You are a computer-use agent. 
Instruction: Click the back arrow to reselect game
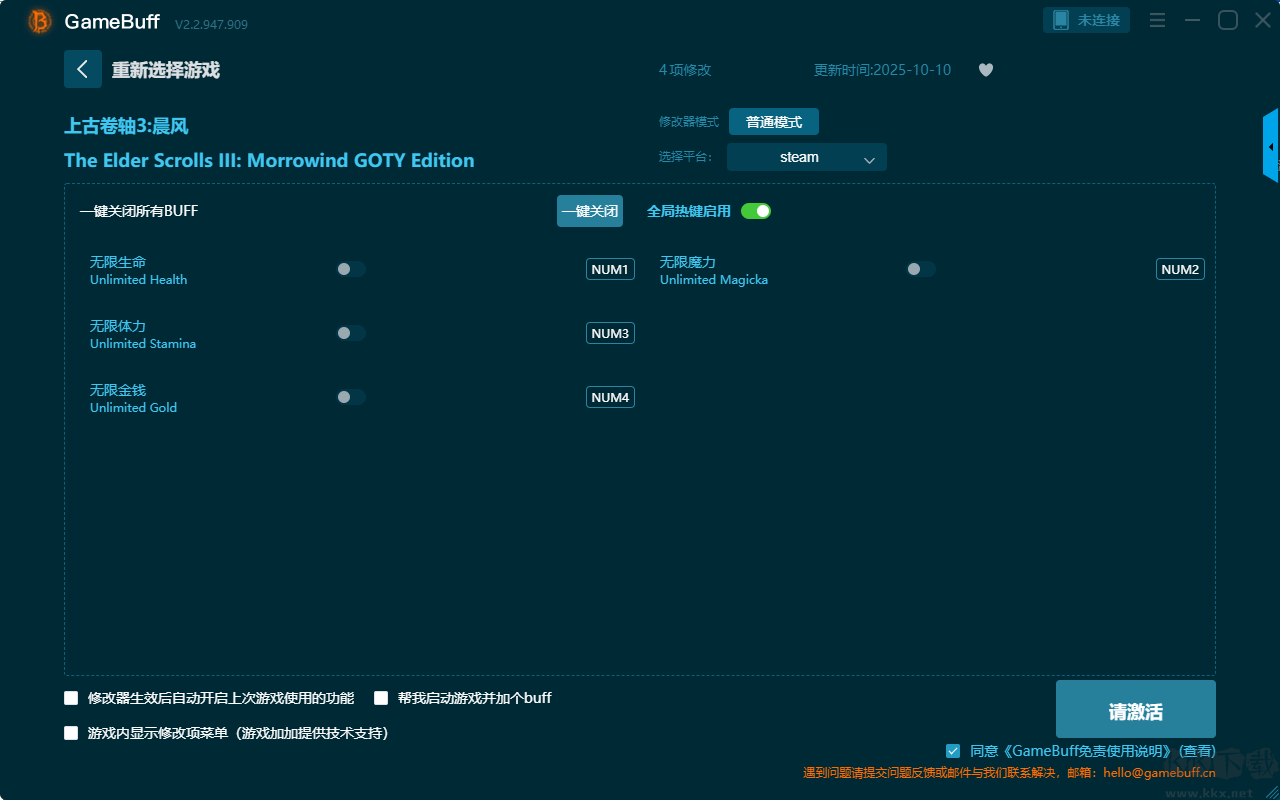tap(82, 69)
